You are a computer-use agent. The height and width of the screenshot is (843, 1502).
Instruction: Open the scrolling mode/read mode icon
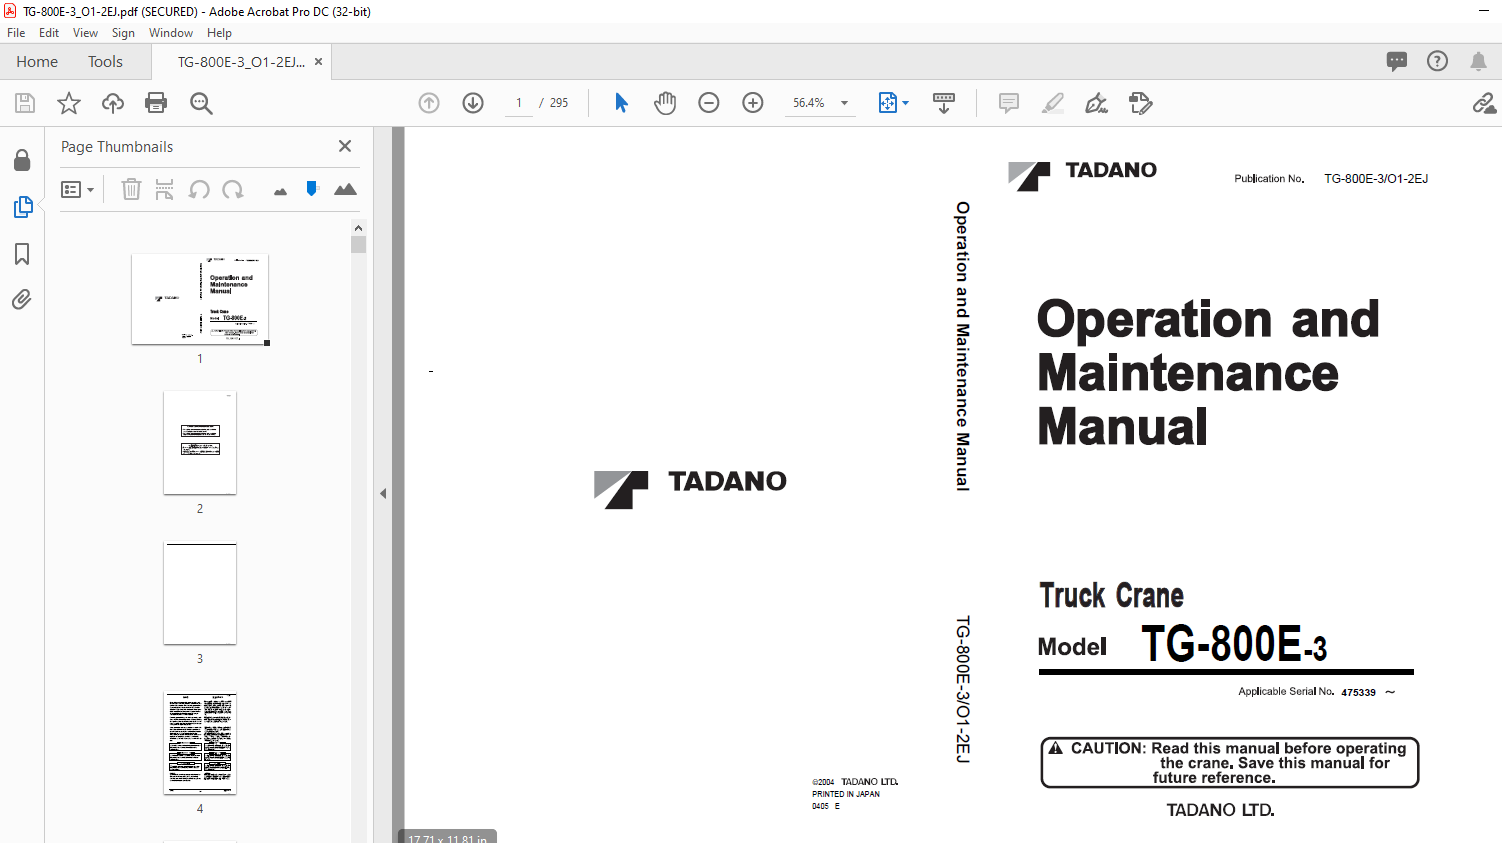tap(944, 103)
